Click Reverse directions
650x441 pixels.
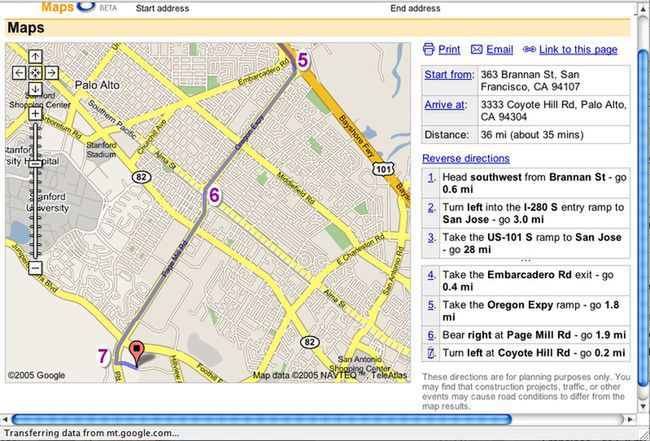[466, 158]
